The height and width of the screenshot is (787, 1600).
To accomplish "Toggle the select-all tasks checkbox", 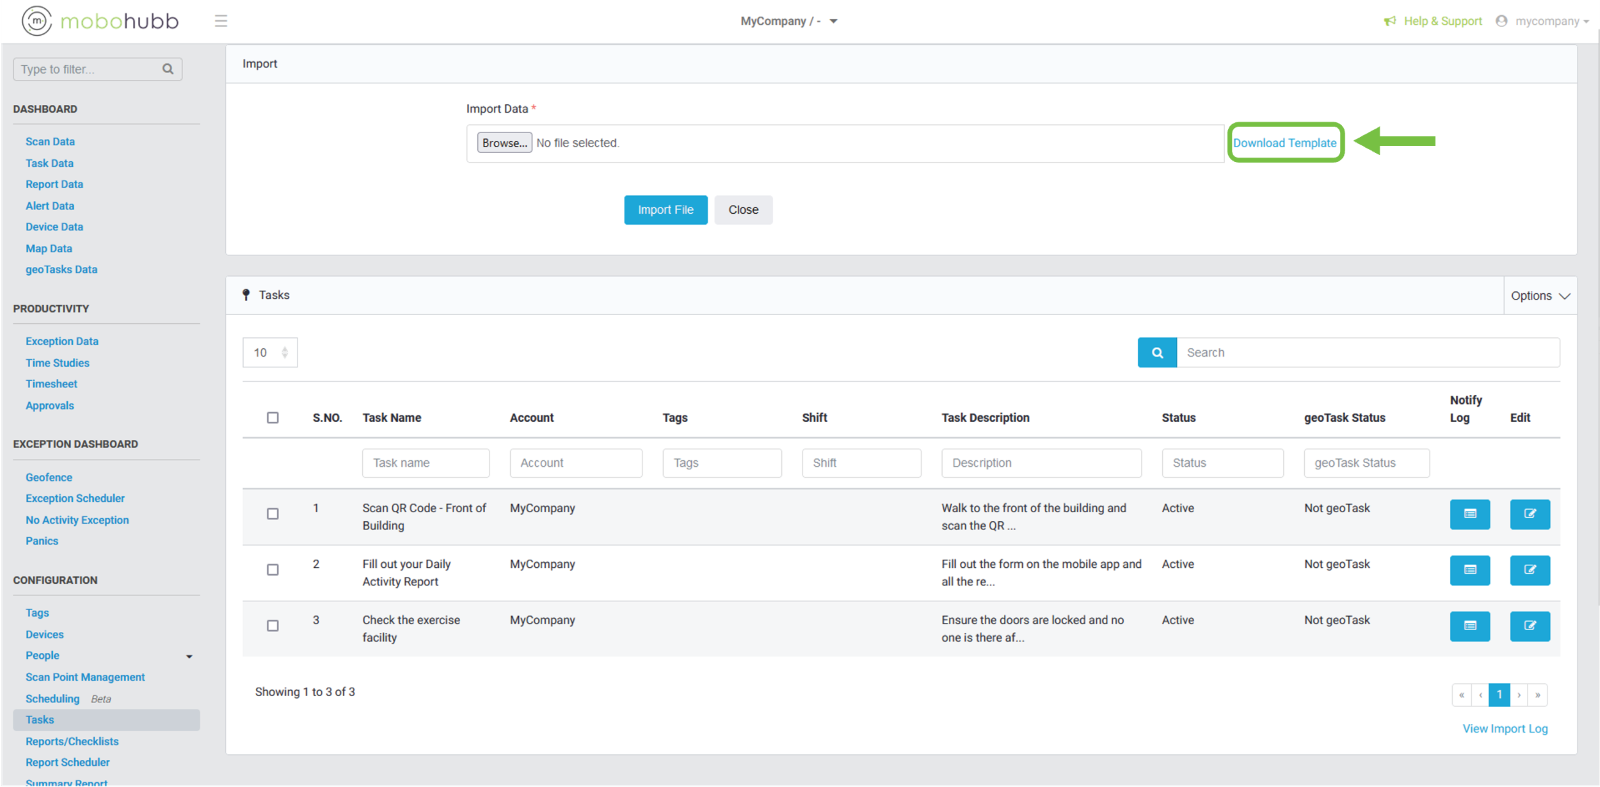I will tap(273, 418).
